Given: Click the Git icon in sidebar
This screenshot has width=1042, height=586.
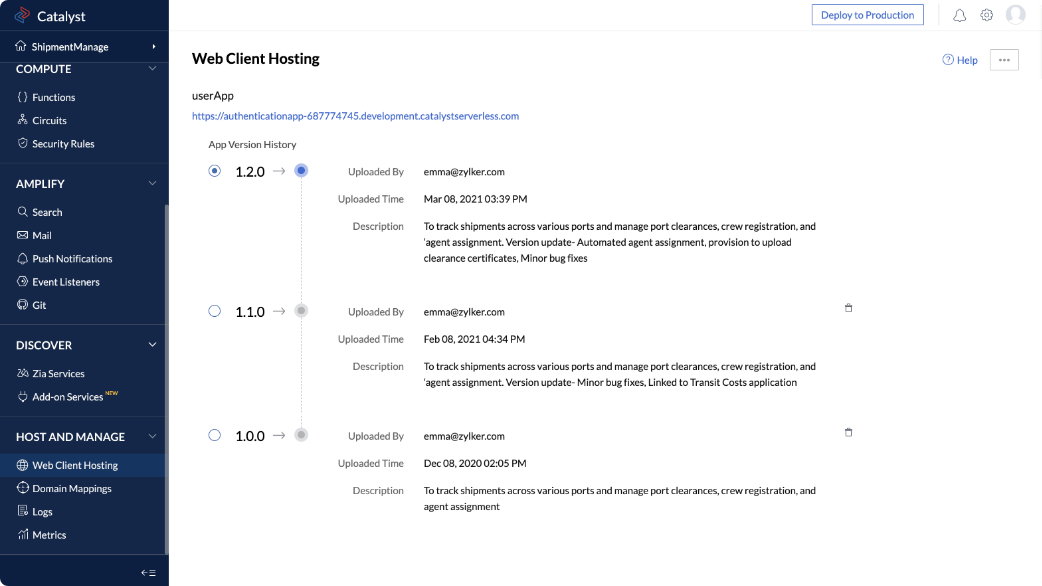Looking at the screenshot, I should 23,304.
